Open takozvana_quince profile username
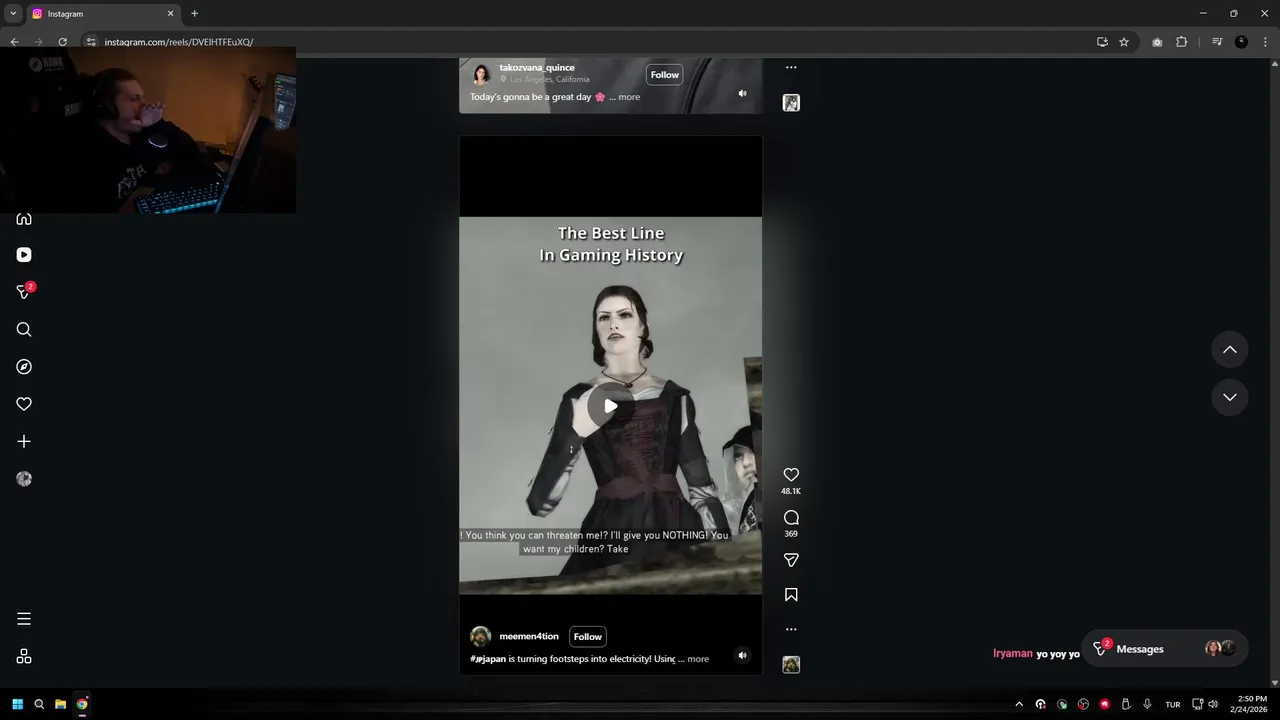Viewport: 1280px width, 720px height. tap(537, 68)
